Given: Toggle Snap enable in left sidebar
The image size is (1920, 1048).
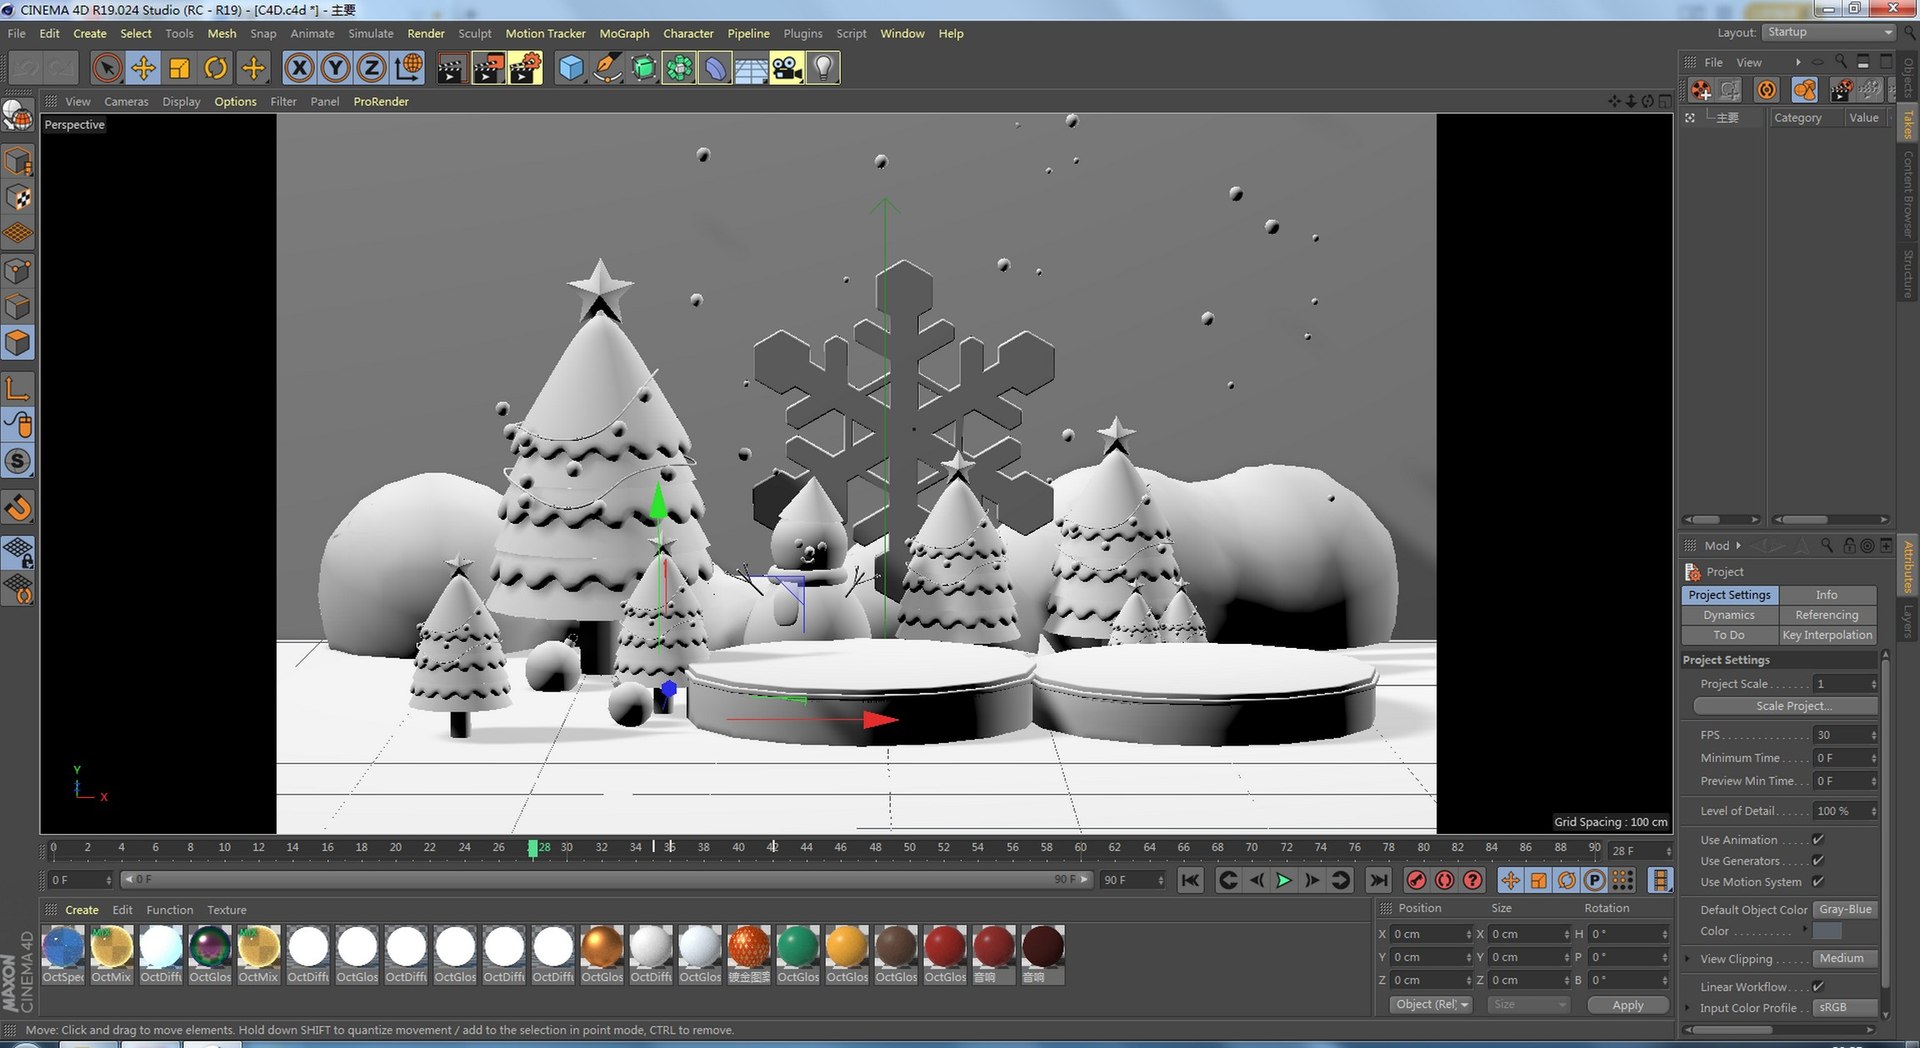Looking at the screenshot, I should click(18, 461).
